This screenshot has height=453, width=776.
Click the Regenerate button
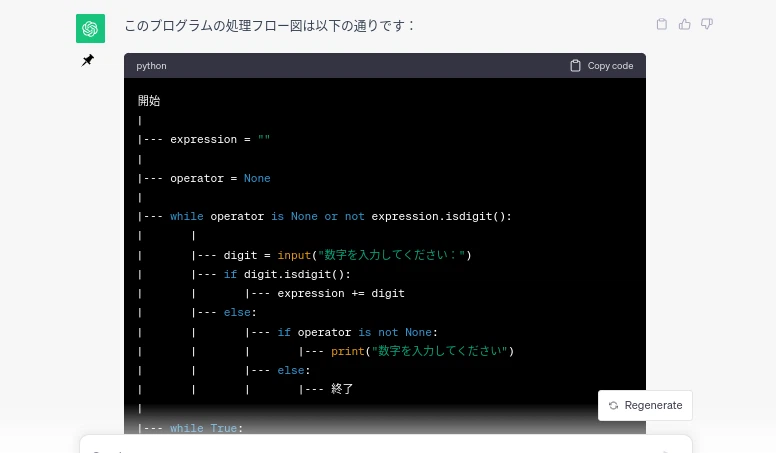pyautogui.click(x=645, y=405)
